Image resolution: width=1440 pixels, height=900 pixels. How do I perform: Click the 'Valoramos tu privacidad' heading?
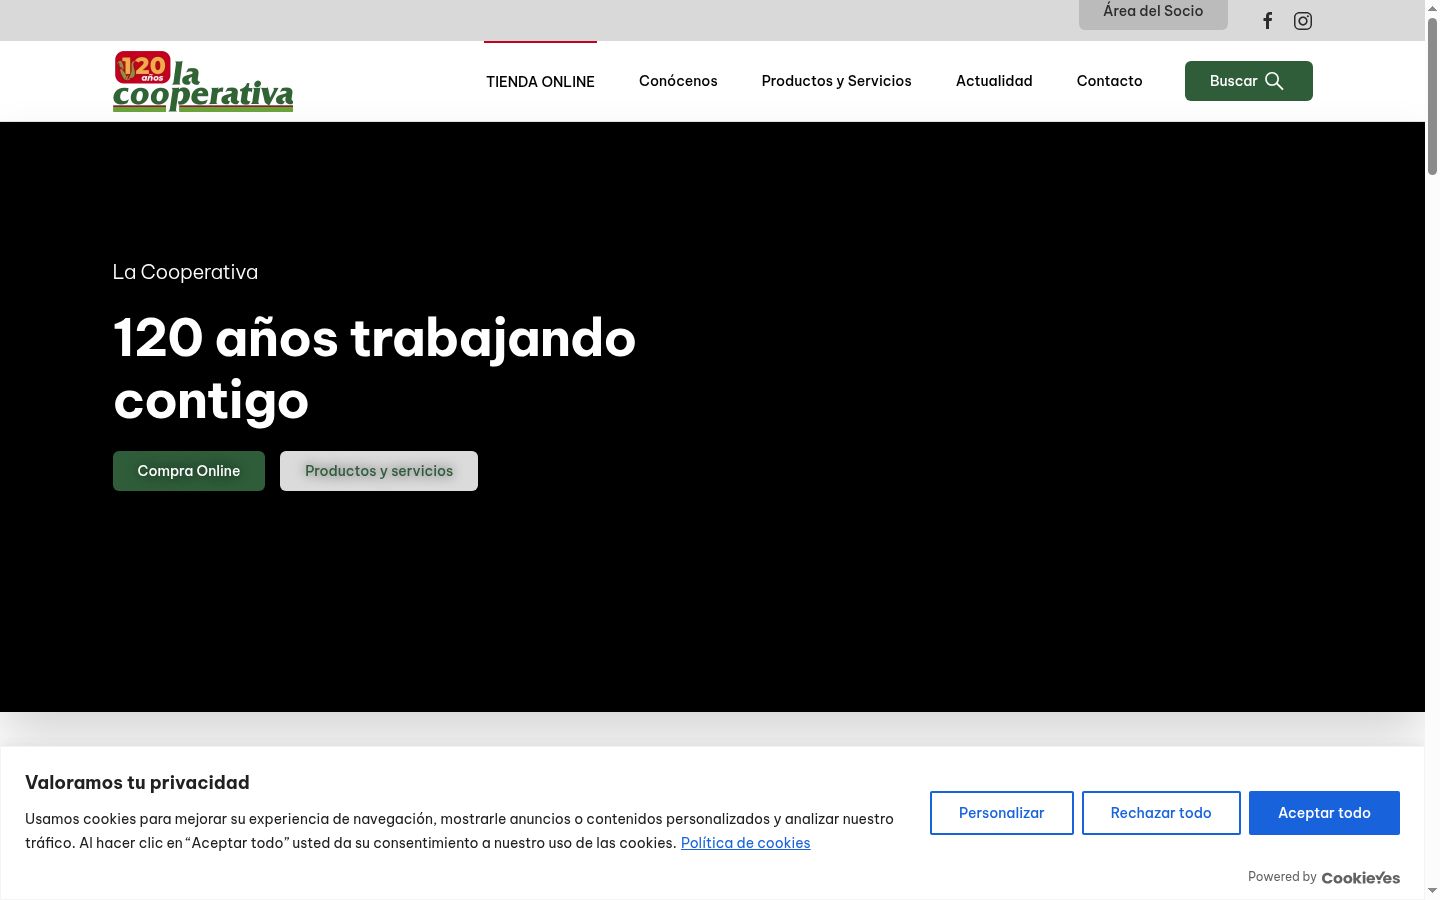[137, 783]
